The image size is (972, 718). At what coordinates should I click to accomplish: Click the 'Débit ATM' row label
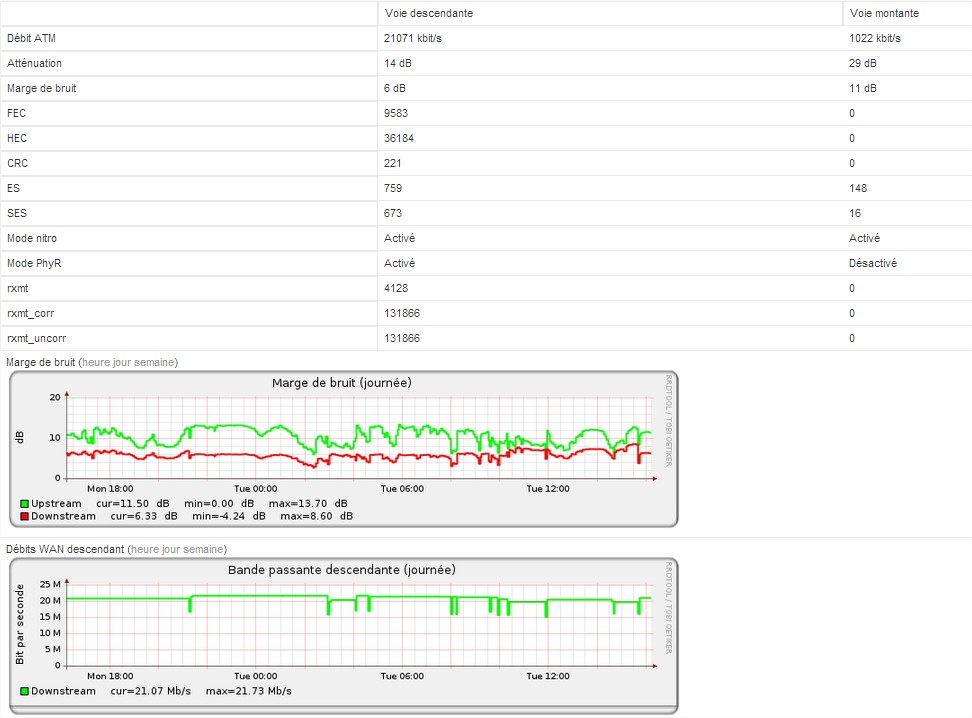(x=32, y=38)
